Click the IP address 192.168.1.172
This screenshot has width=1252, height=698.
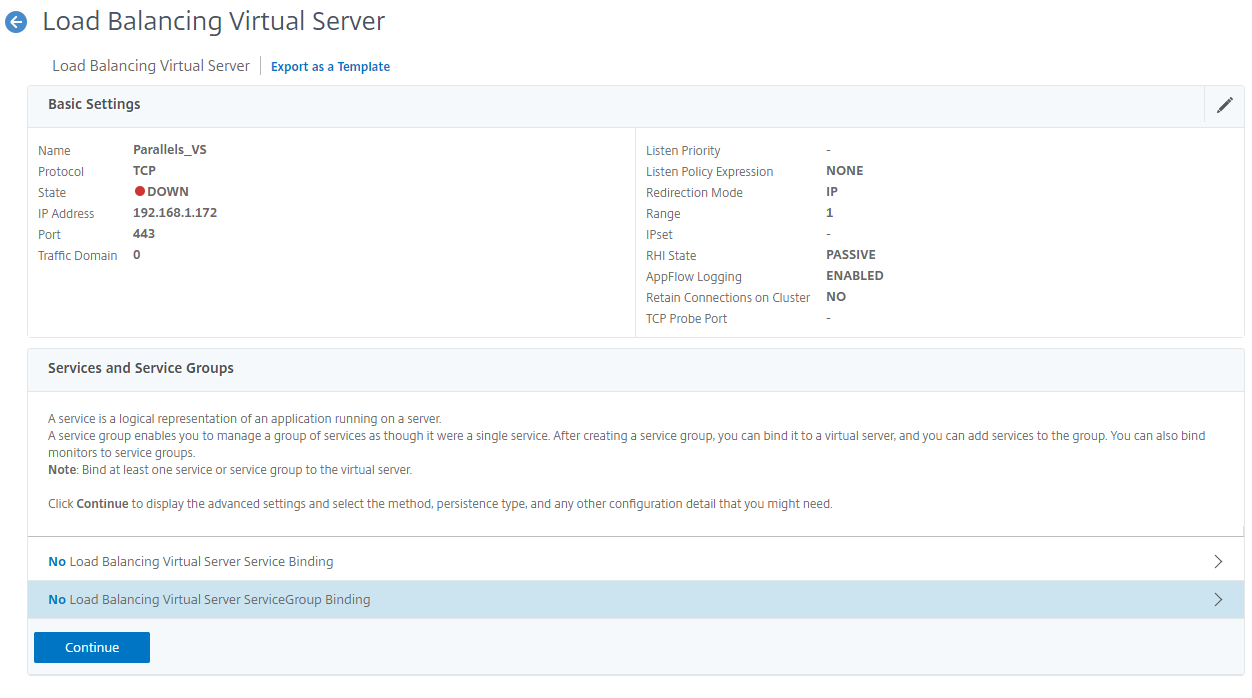175,213
